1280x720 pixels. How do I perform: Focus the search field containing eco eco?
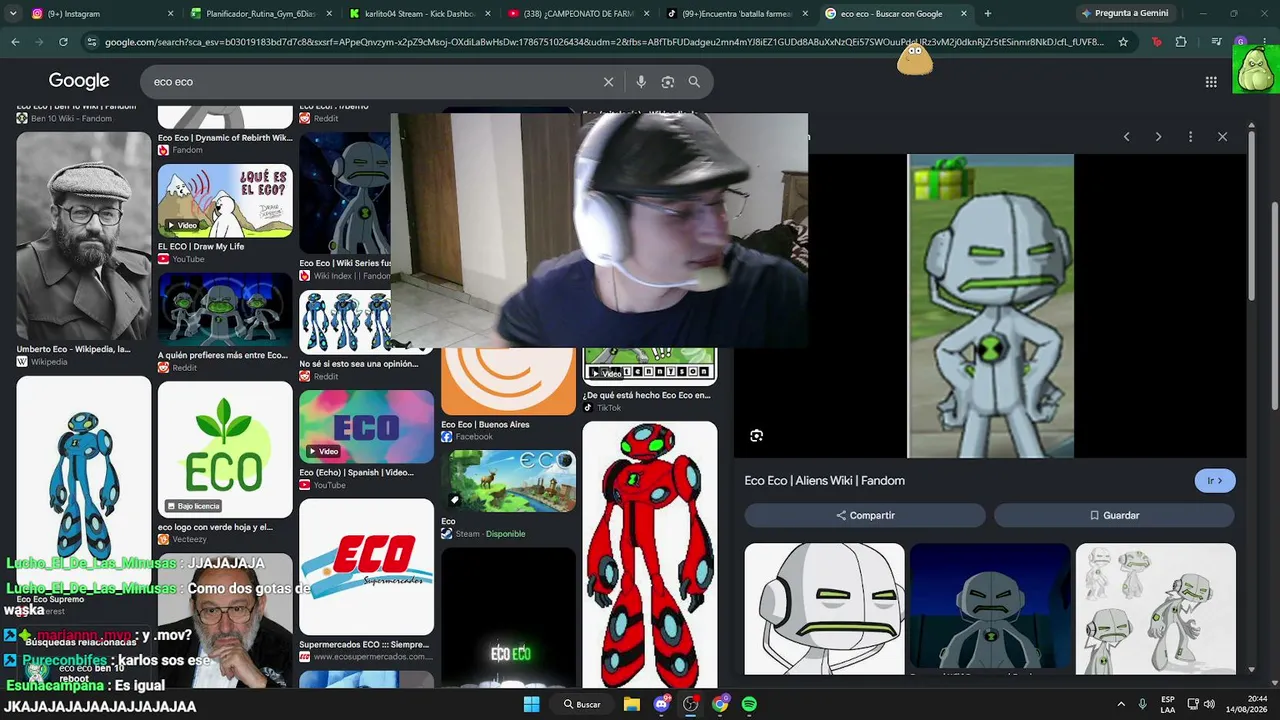pos(370,82)
